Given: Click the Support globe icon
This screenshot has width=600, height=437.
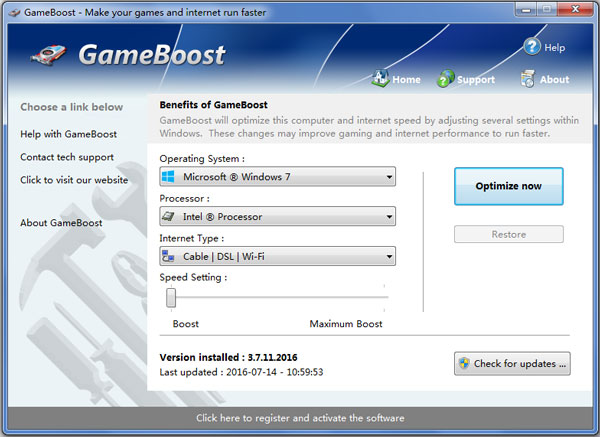Looking at the screenshot, I should pyautogui.click(x=446, y=79).
